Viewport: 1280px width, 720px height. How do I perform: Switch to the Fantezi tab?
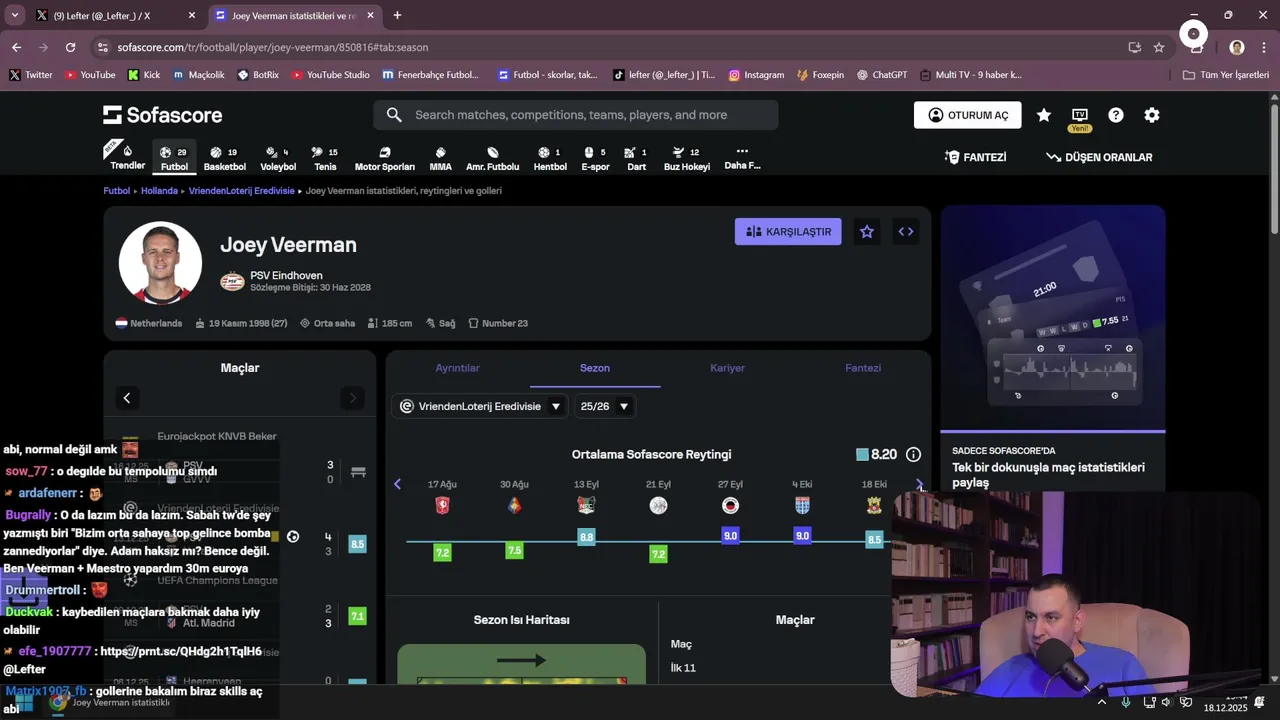[863, 368]
